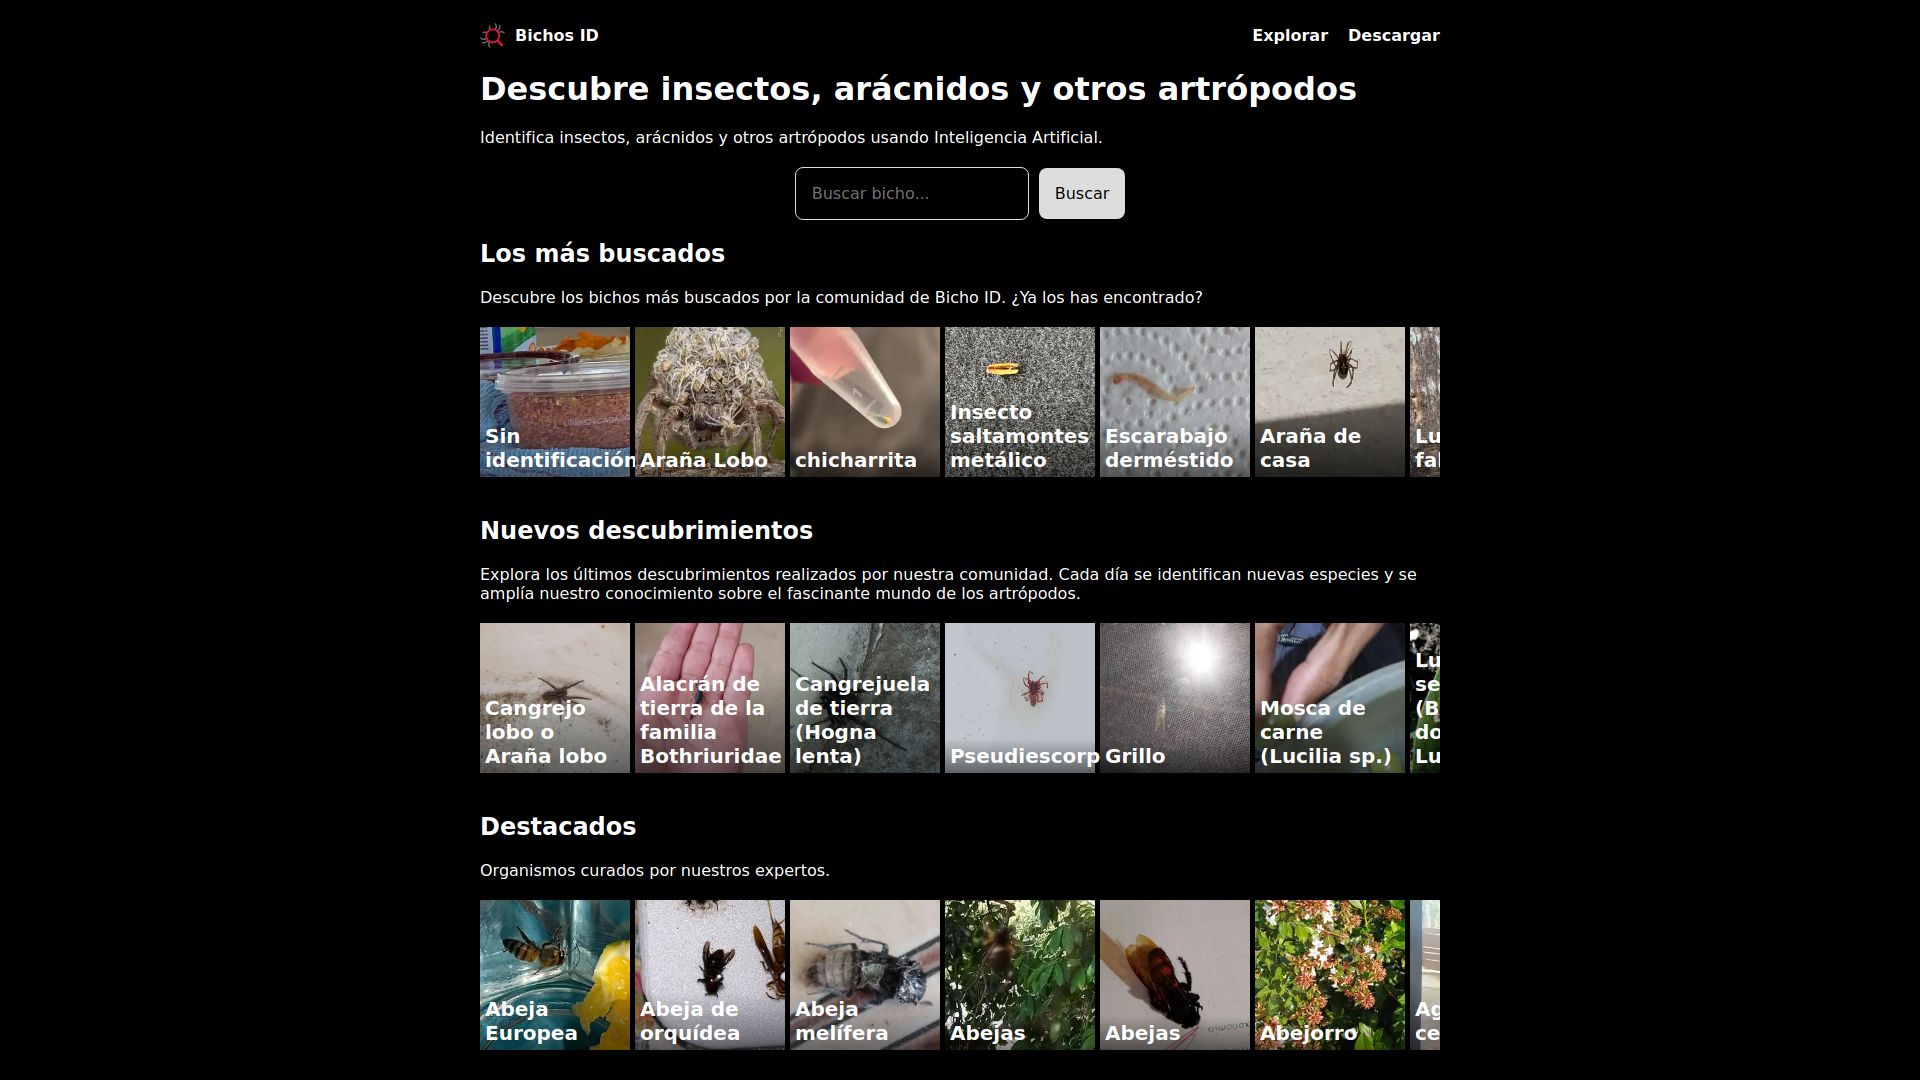The image size is (1920, 1080).
Task: View the Mosca de carne Lucilia card
Action: (x=1329, y=697)
